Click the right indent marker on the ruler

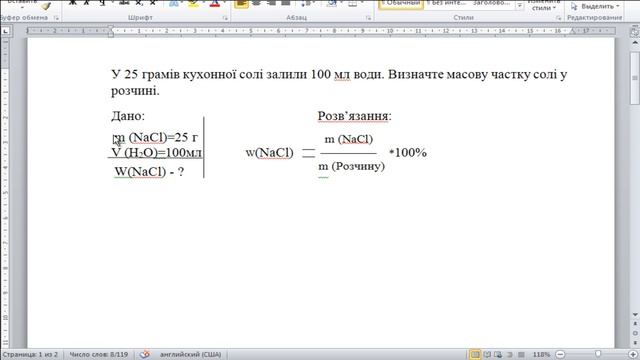(573, 31)
